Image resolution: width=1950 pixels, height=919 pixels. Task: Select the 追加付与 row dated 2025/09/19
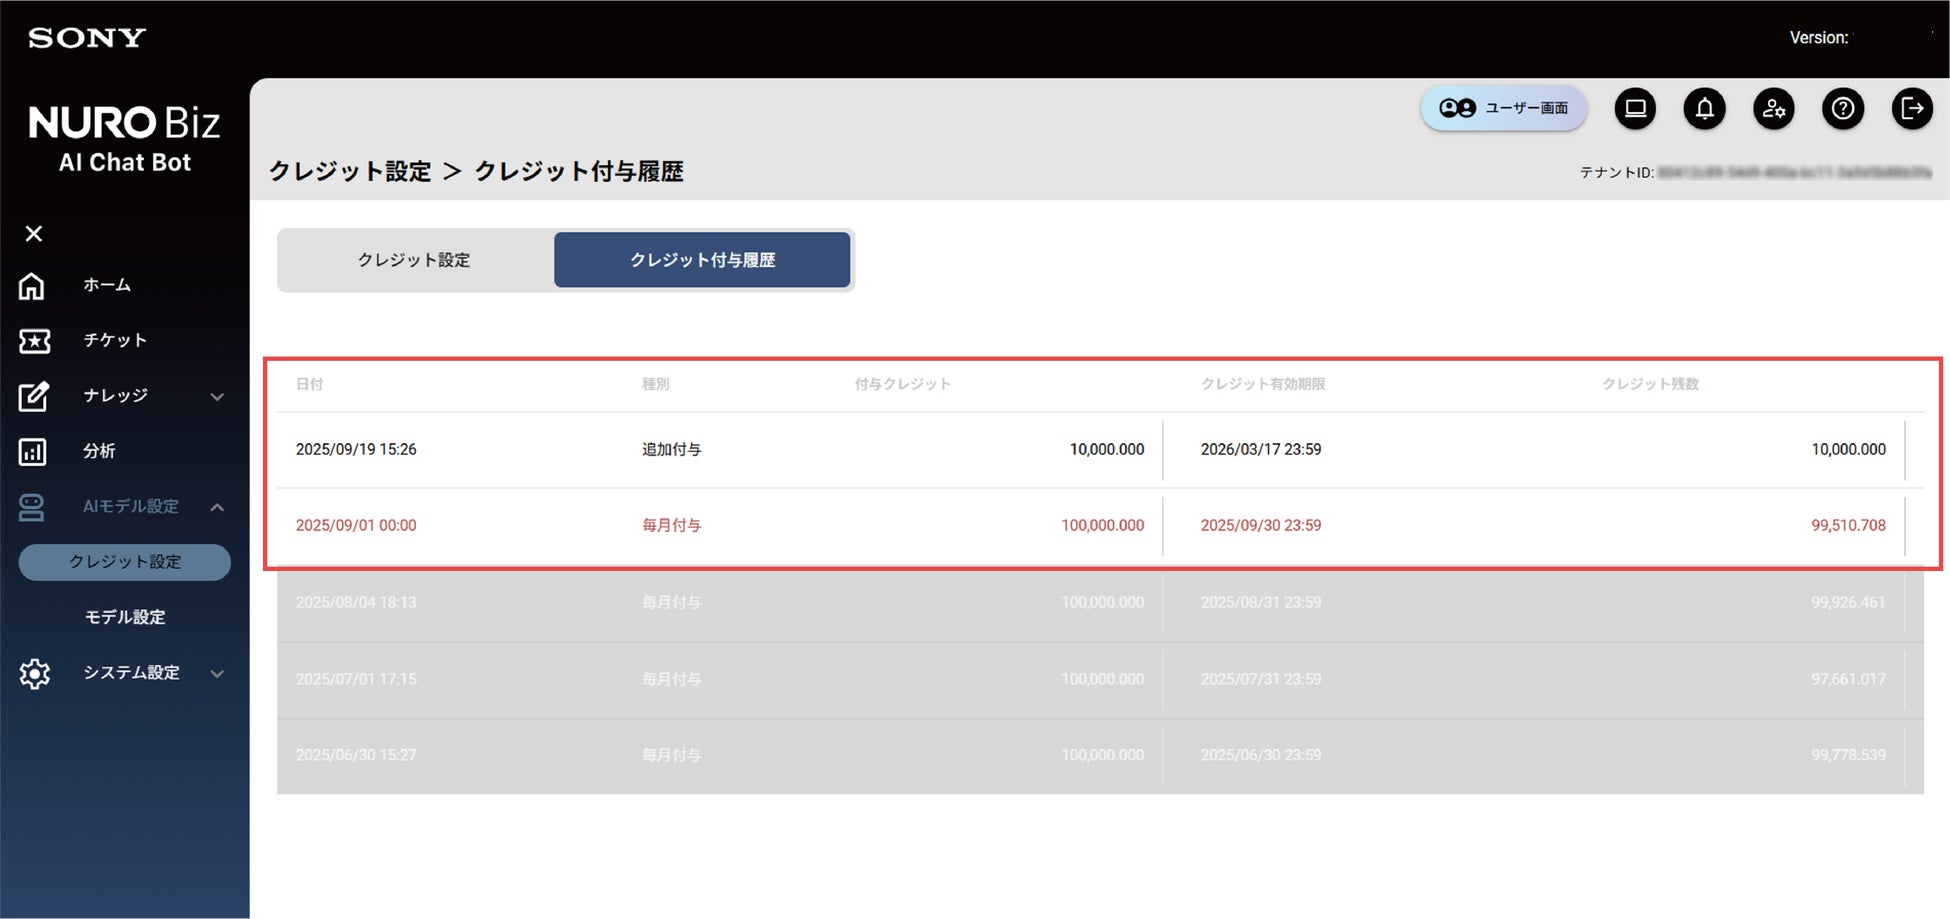point(1100,450)
